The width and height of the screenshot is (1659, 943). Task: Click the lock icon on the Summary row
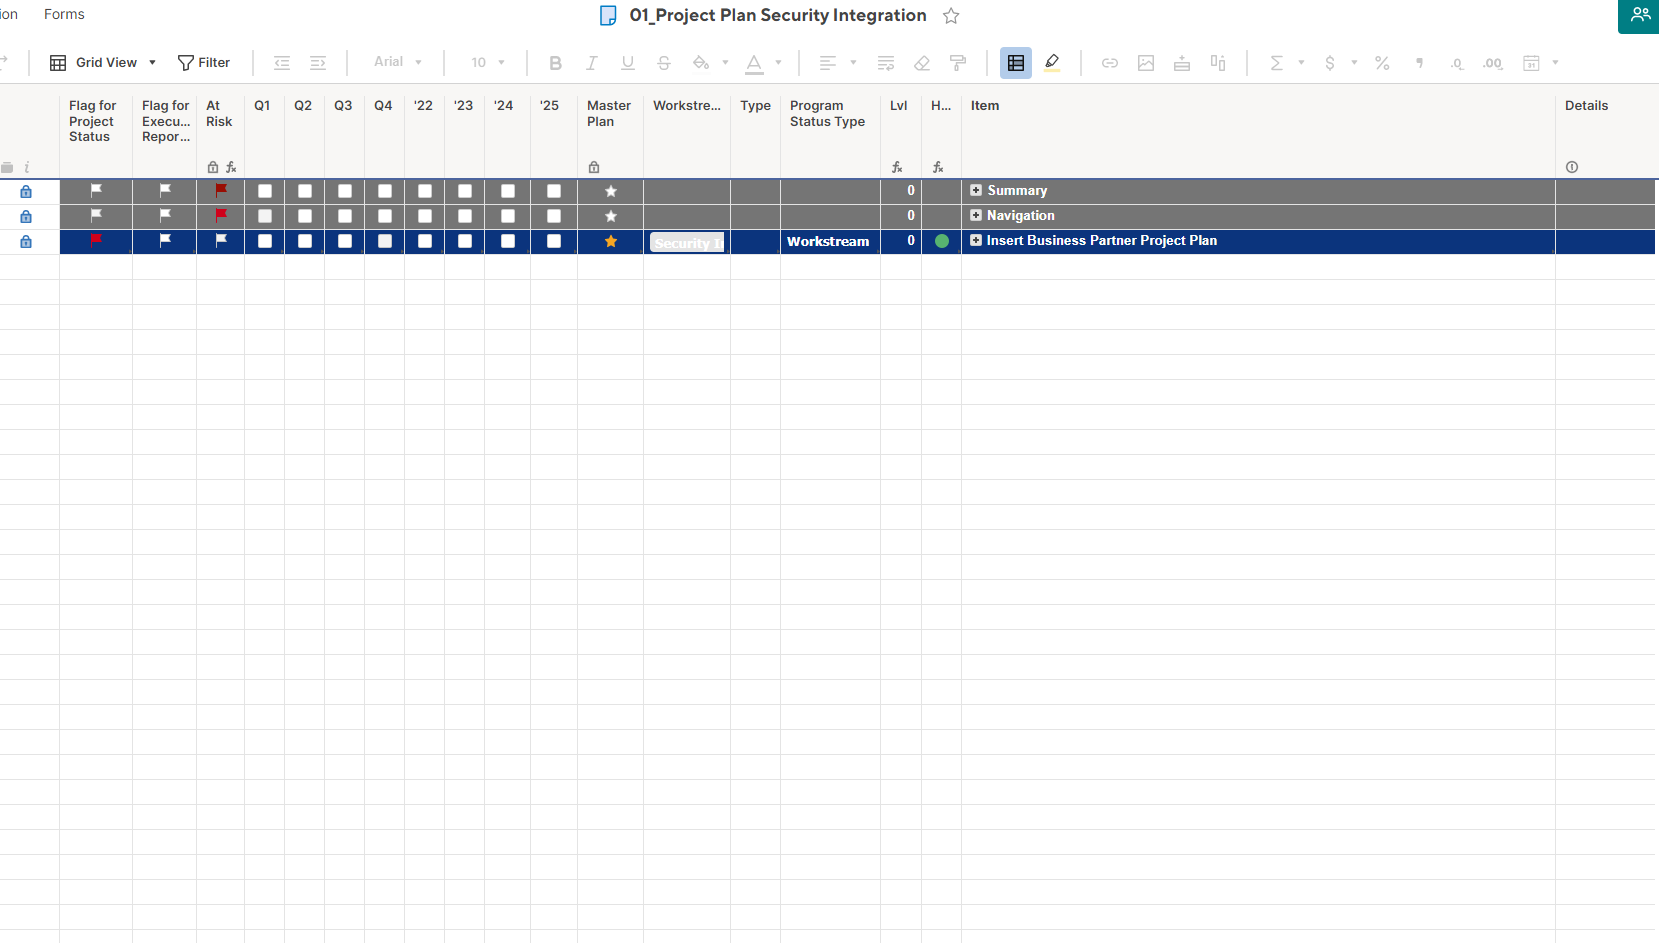pos(26,191)
